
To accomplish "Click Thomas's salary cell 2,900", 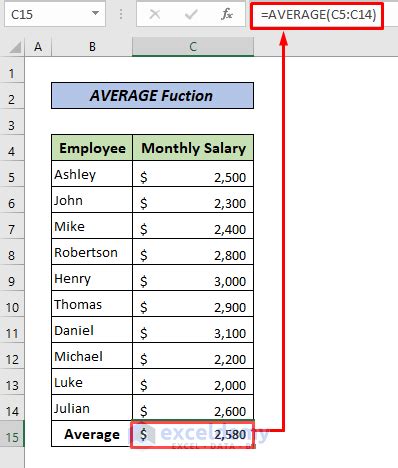I will 193,304.
